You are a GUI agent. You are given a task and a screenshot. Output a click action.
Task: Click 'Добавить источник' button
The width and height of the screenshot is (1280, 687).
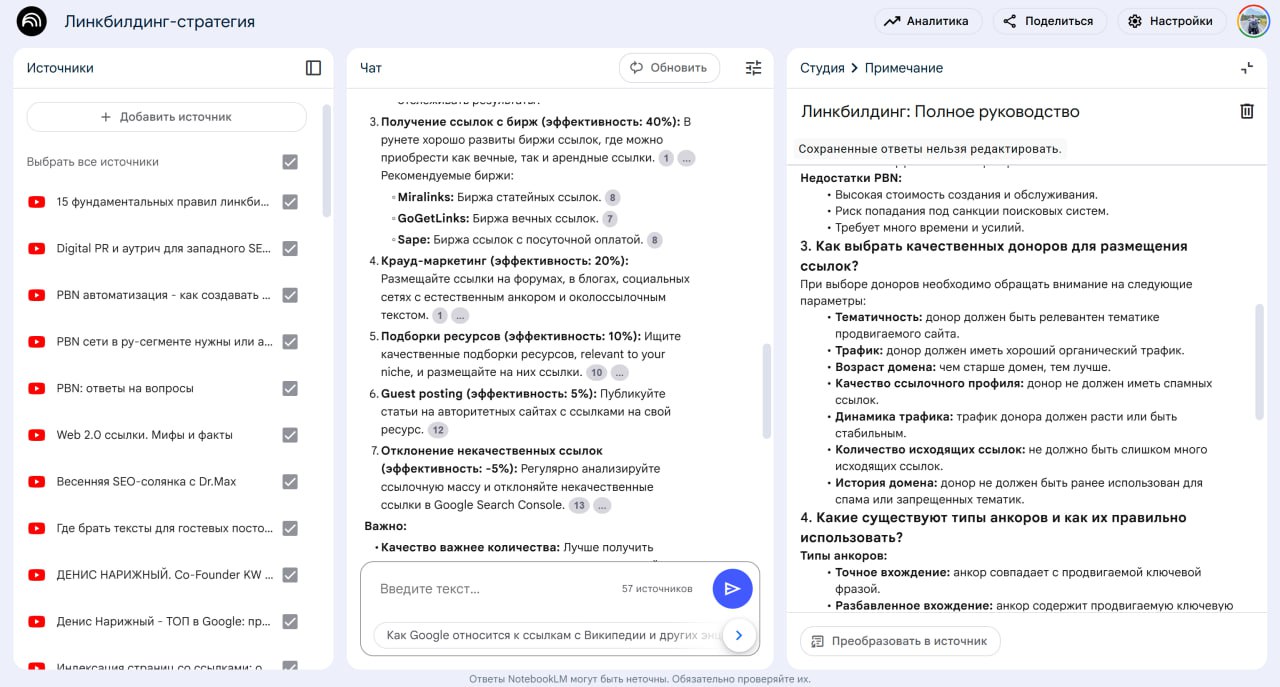(x=166, y=117)
